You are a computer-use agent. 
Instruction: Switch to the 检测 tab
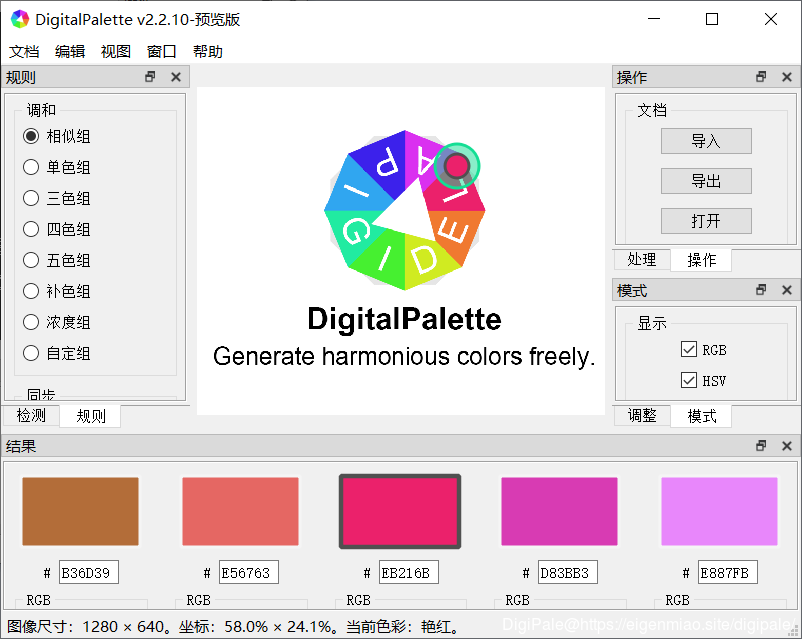click(31, 415)
